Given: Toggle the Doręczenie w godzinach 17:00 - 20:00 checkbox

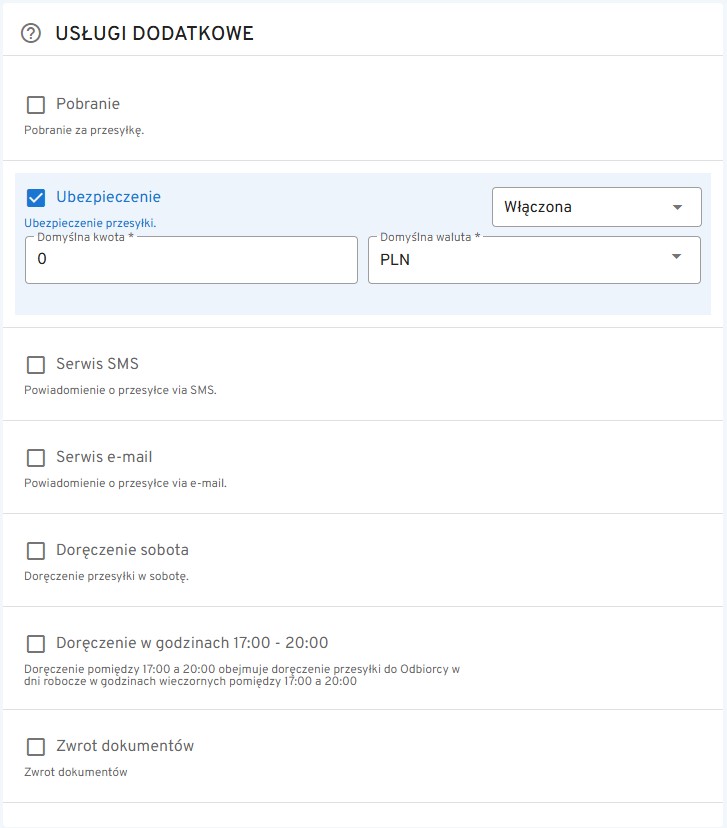Looking at the screenshot, I should [x=36, y=643].
